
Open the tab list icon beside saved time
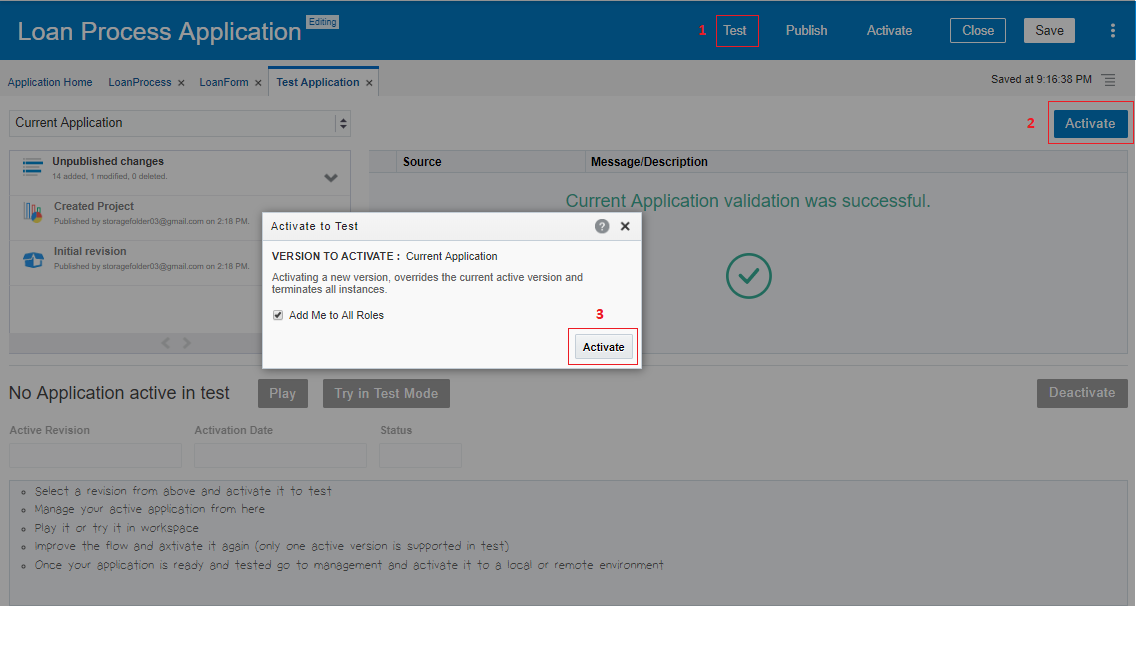(1108, 80)
